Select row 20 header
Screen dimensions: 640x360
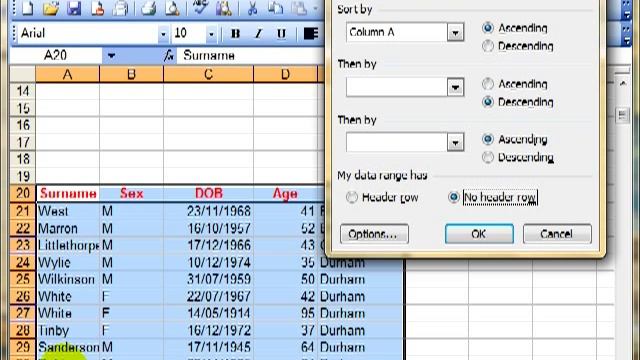coord(23,193)
